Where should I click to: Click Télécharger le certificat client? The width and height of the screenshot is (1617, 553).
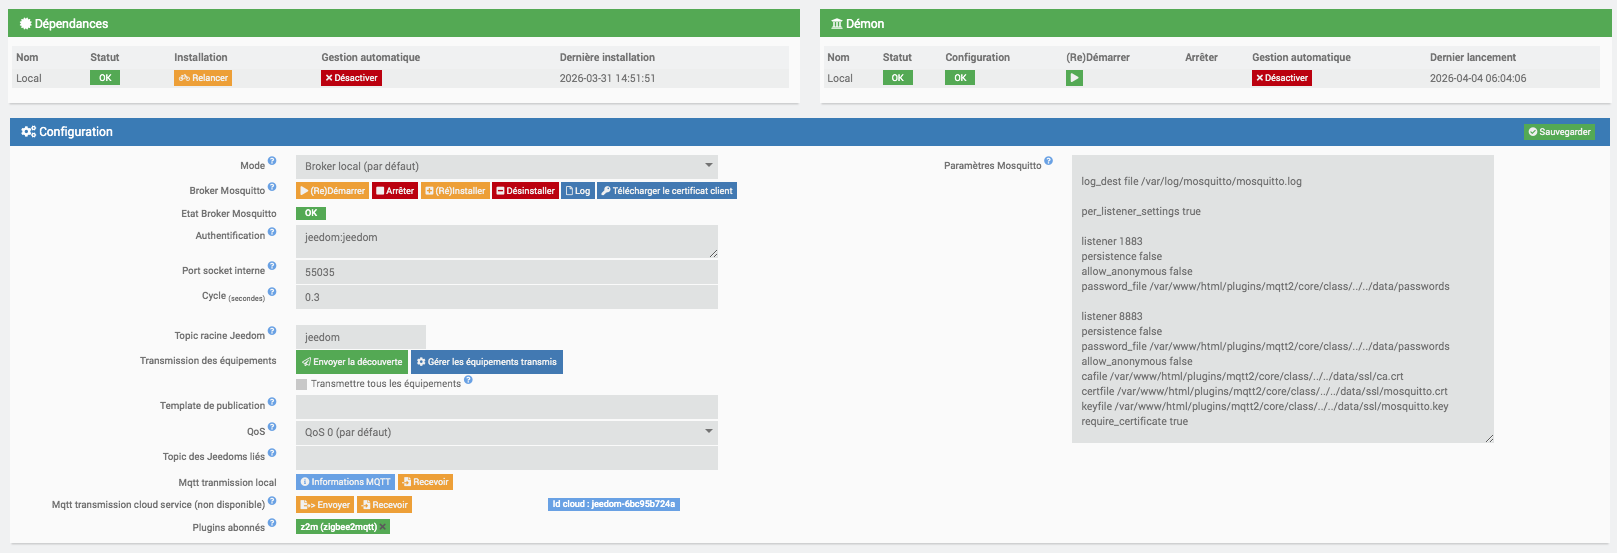click(x=667, y=191)
